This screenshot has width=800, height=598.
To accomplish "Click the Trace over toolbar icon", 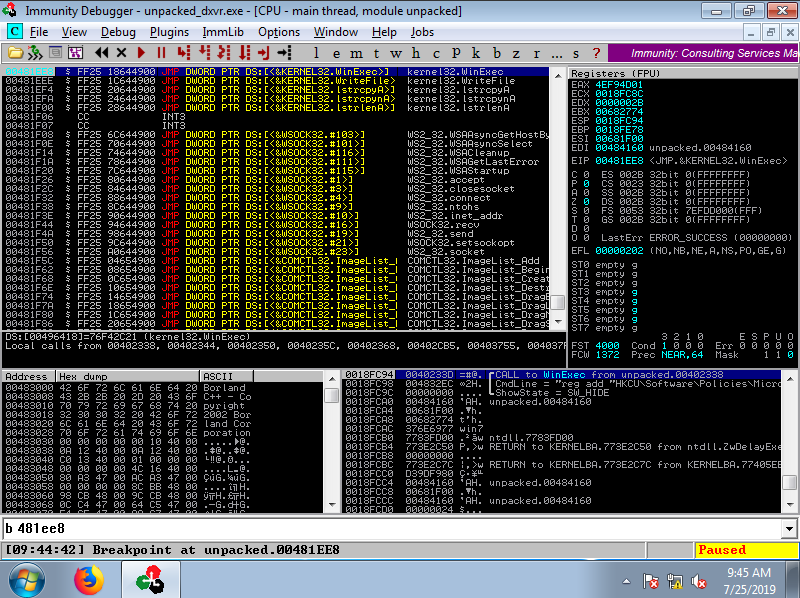I will (245, 53).
